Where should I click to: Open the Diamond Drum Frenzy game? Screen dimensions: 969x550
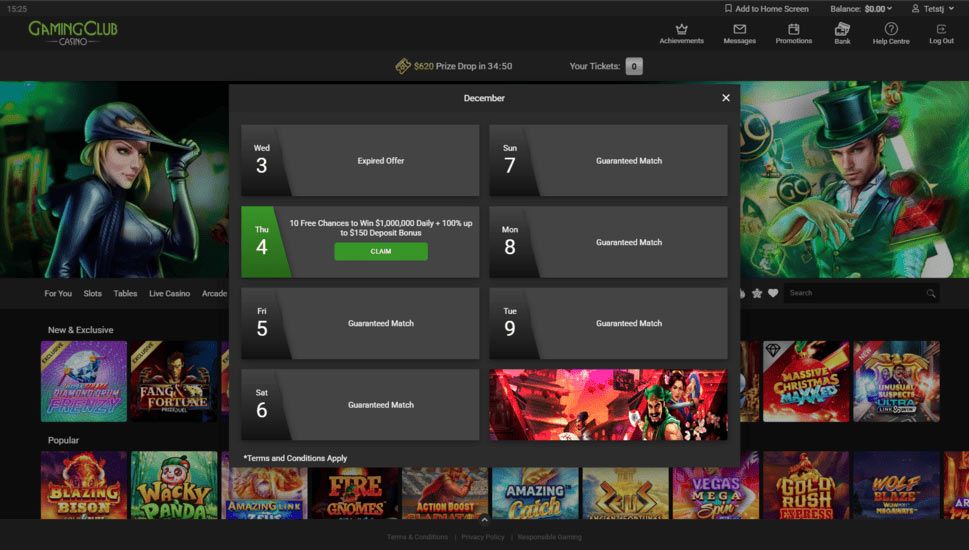[84, 381]
